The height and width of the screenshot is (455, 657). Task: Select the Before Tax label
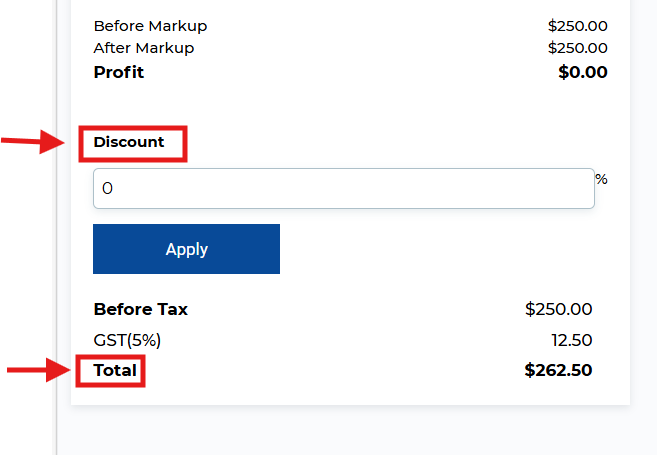click(x=140, y=309)
